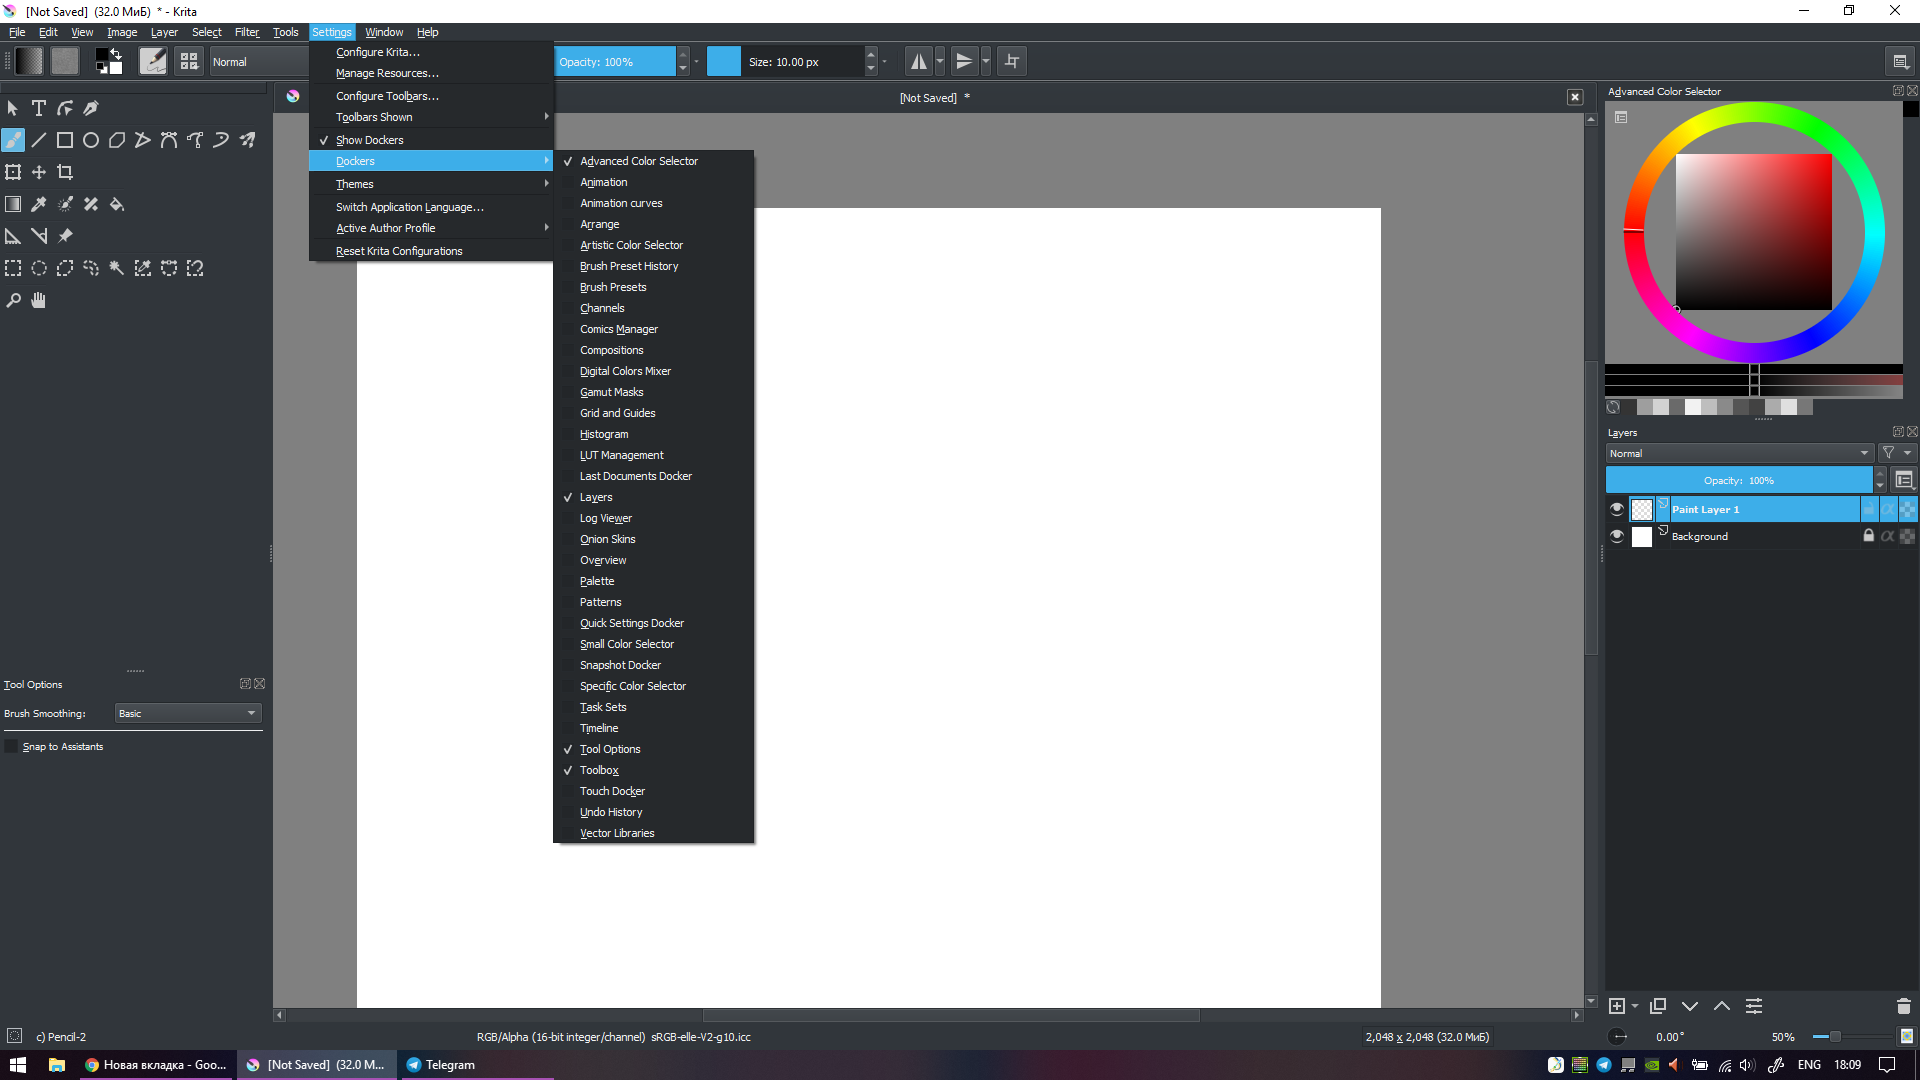Open layer blending mode Normal dropdown
This screenshot has height=1080, width=1920.
point(1739,453)
